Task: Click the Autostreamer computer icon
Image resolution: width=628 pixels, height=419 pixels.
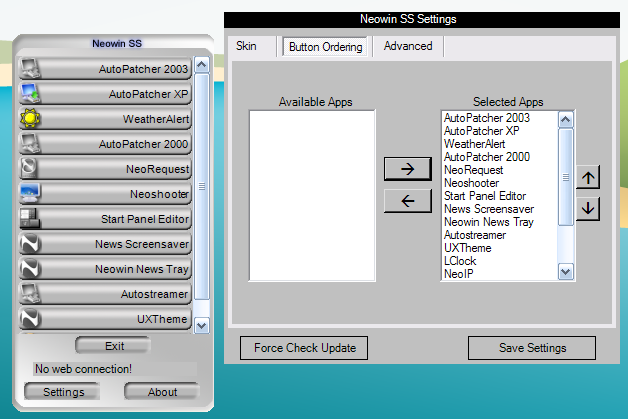Action: pos(30,294)
